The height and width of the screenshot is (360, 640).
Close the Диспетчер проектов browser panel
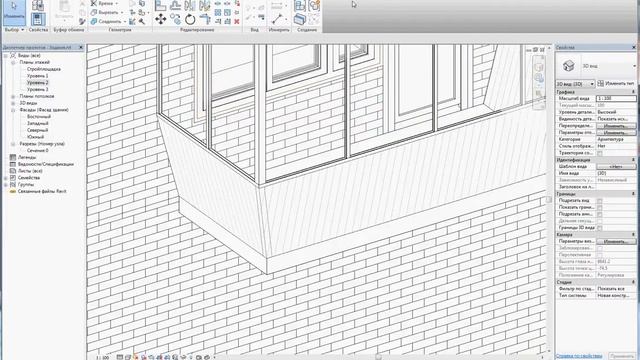pos(81,47)
